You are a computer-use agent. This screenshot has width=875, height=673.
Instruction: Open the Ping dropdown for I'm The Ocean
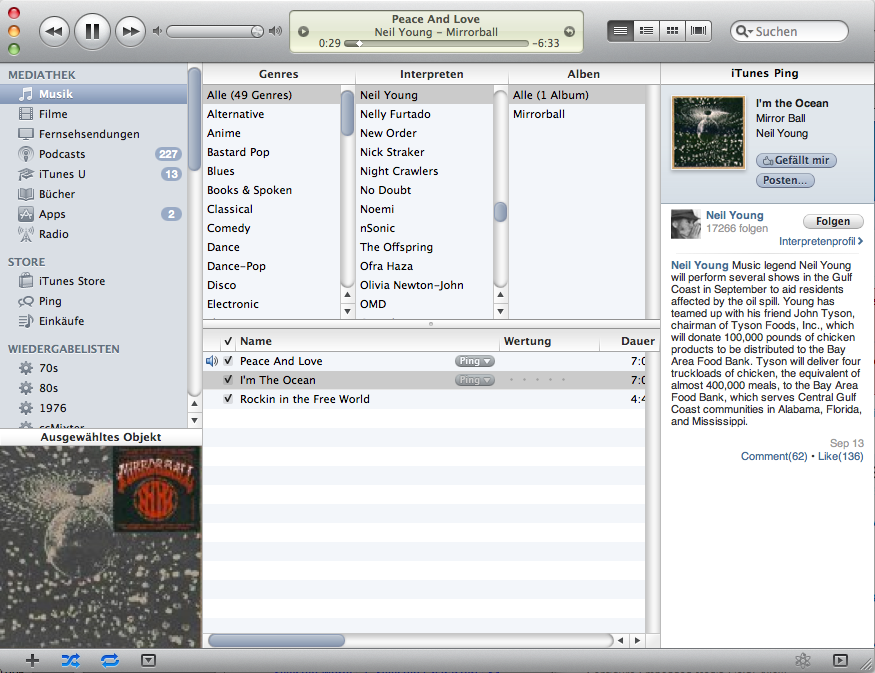point(475,380)
